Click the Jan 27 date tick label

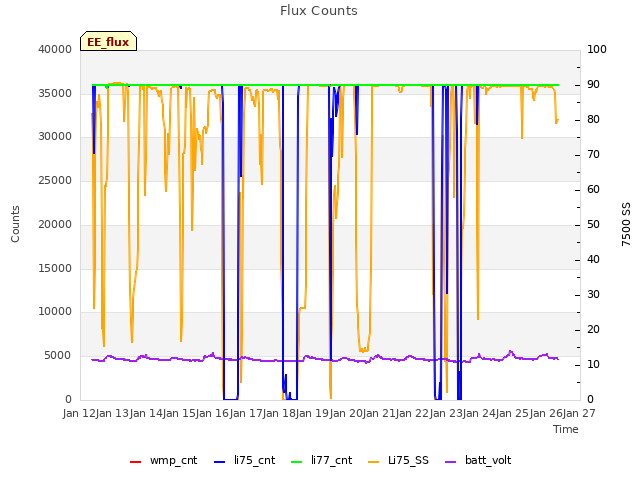pyautogui.click(x=579, y=413)
